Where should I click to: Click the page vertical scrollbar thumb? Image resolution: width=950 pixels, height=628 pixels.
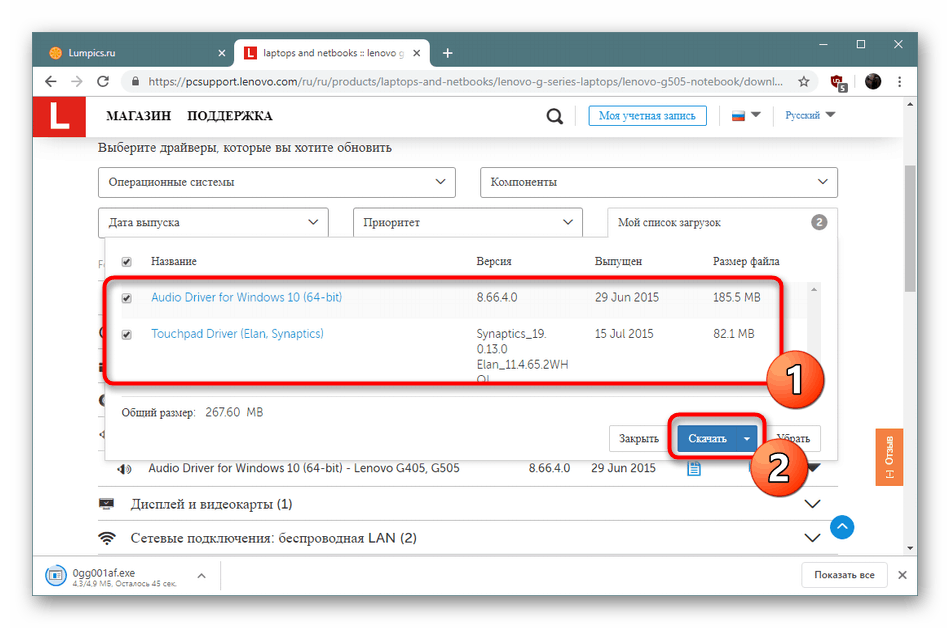[910, 228]
